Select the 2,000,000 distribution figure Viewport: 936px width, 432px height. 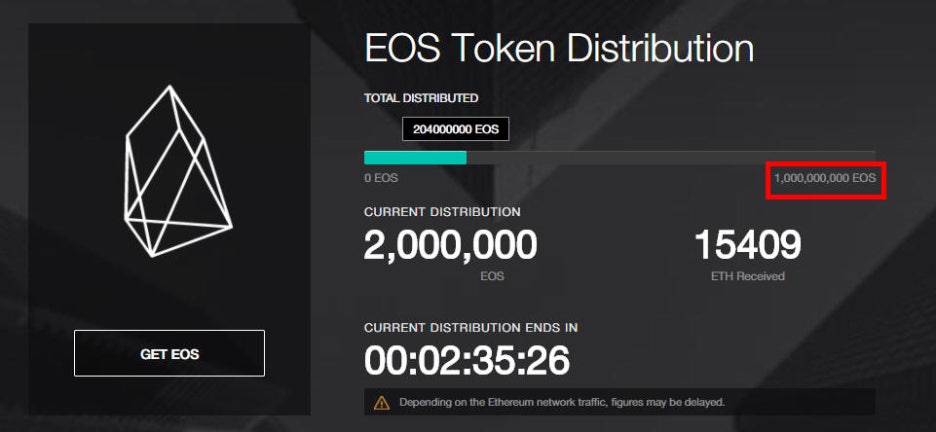[450, 245]
